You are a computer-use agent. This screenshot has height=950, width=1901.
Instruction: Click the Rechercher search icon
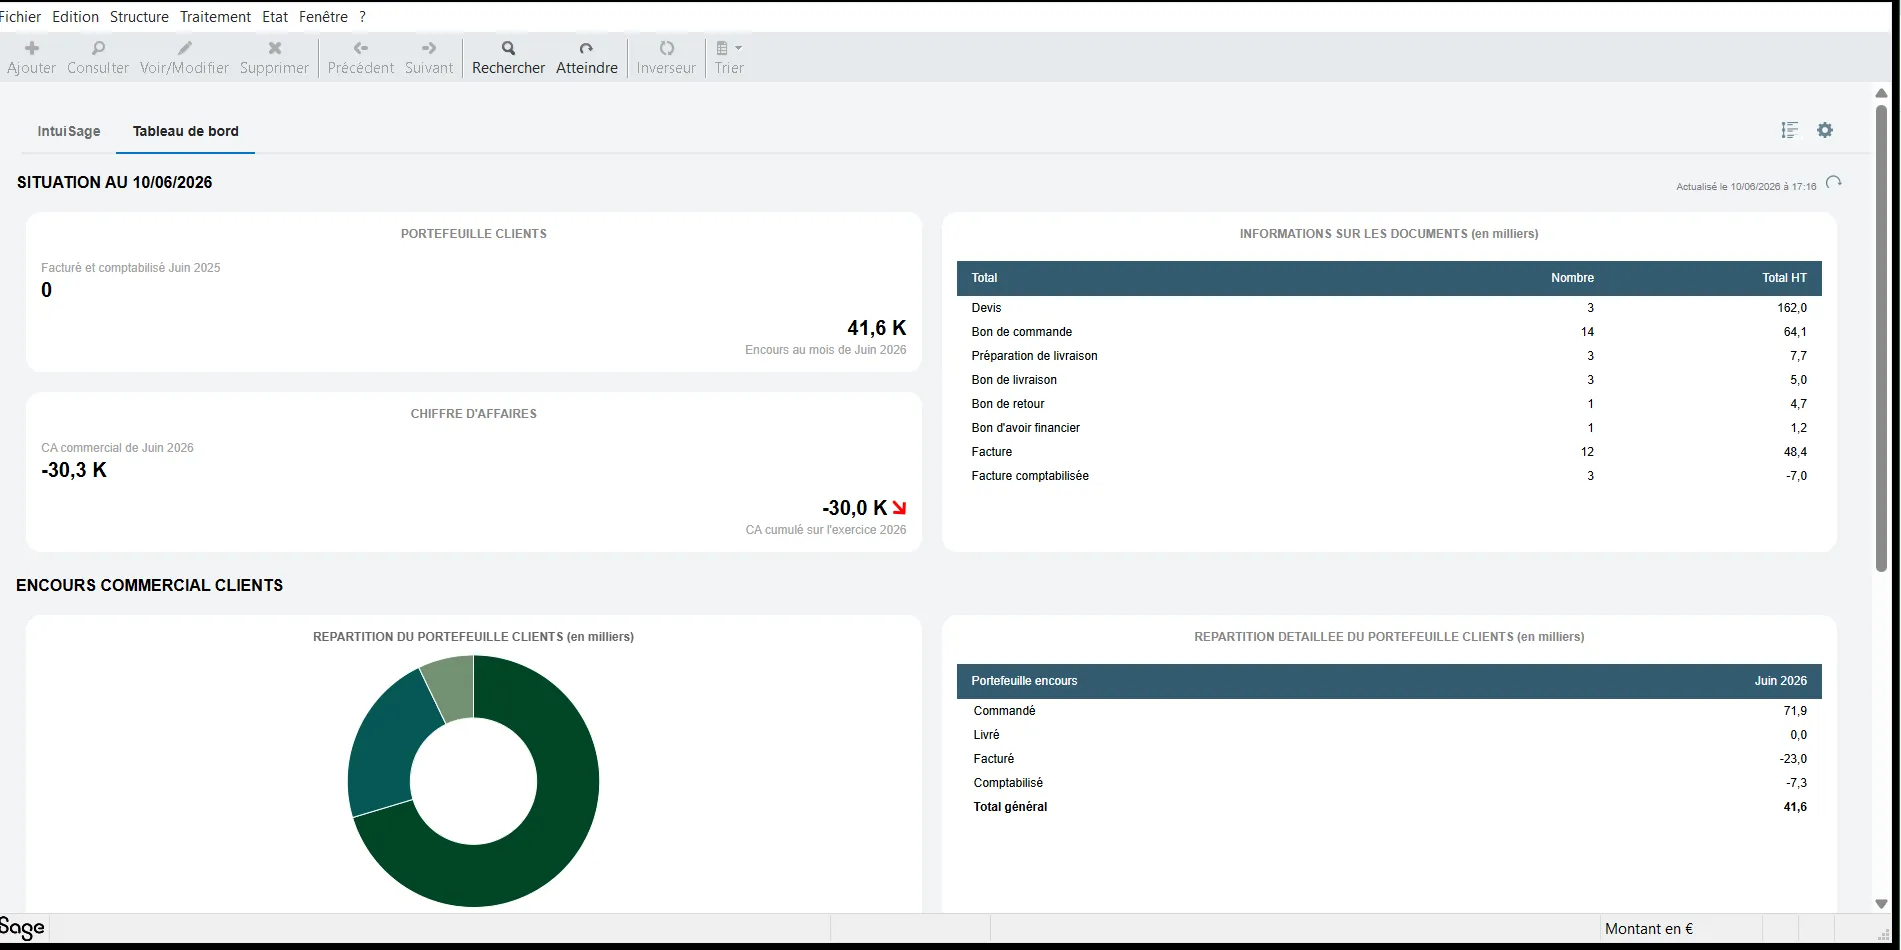click(508, 48)
